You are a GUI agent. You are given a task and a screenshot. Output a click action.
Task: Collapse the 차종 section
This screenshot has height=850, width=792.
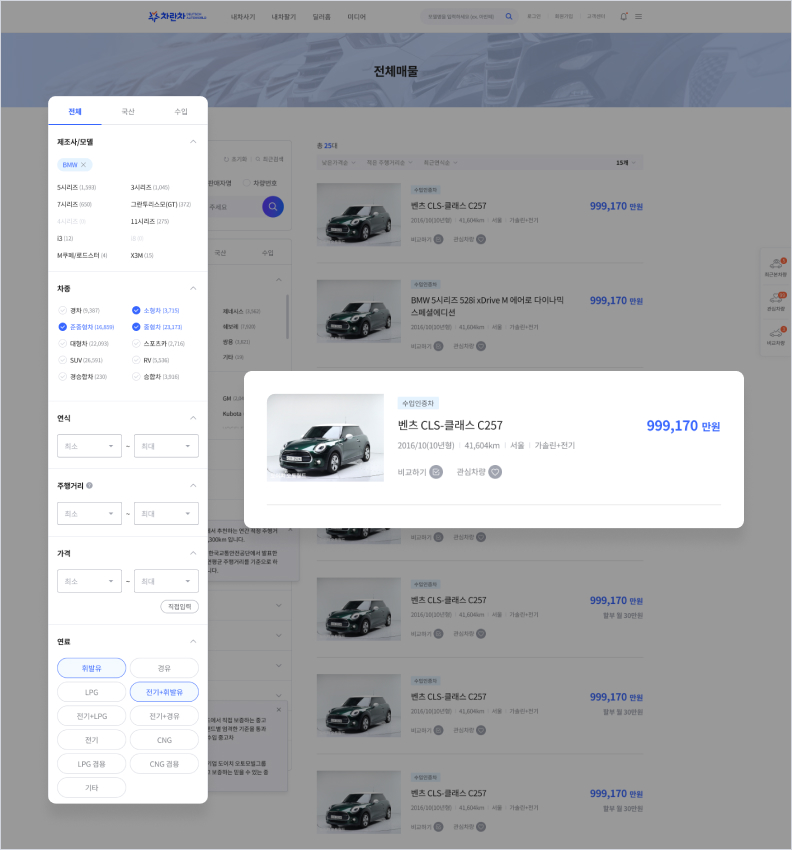pyautogui.click(x=193, y=288)
